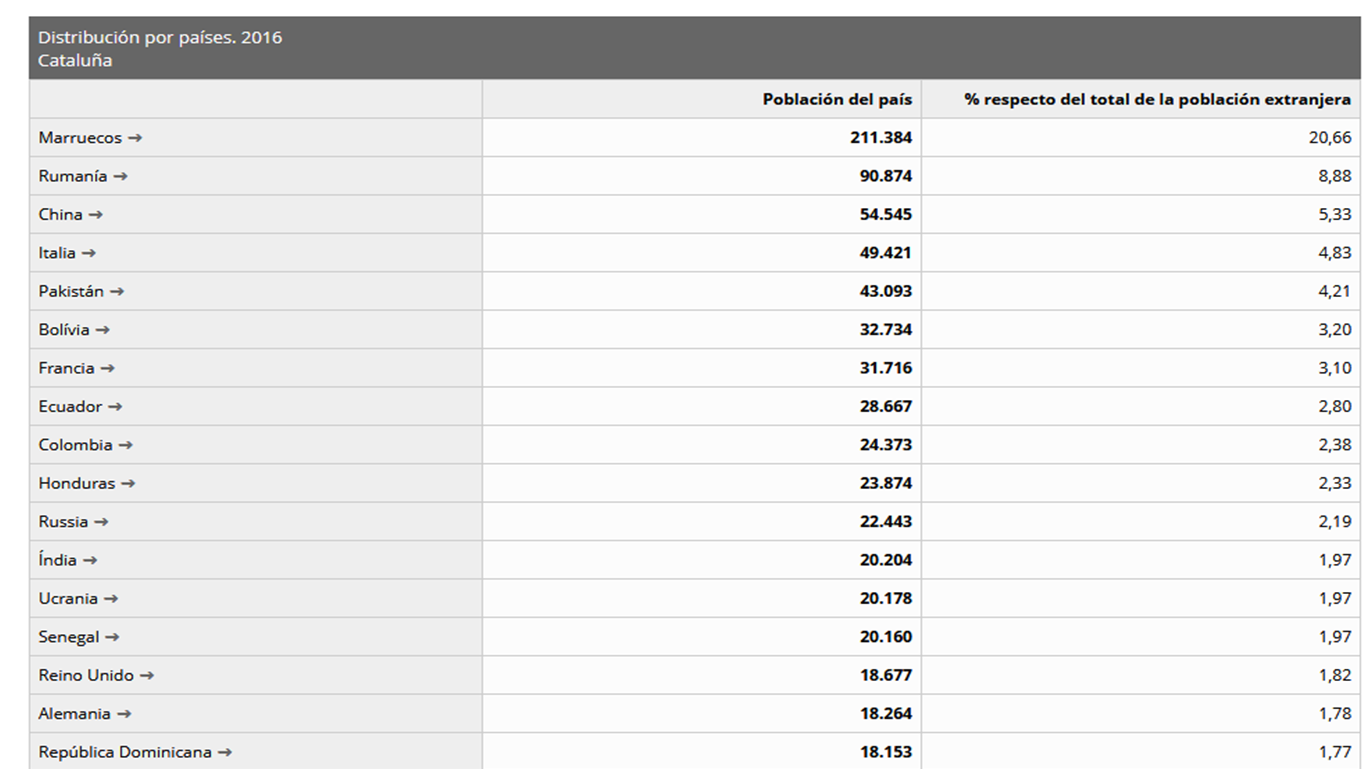Select percentage value 2,80

[1334, 407]
